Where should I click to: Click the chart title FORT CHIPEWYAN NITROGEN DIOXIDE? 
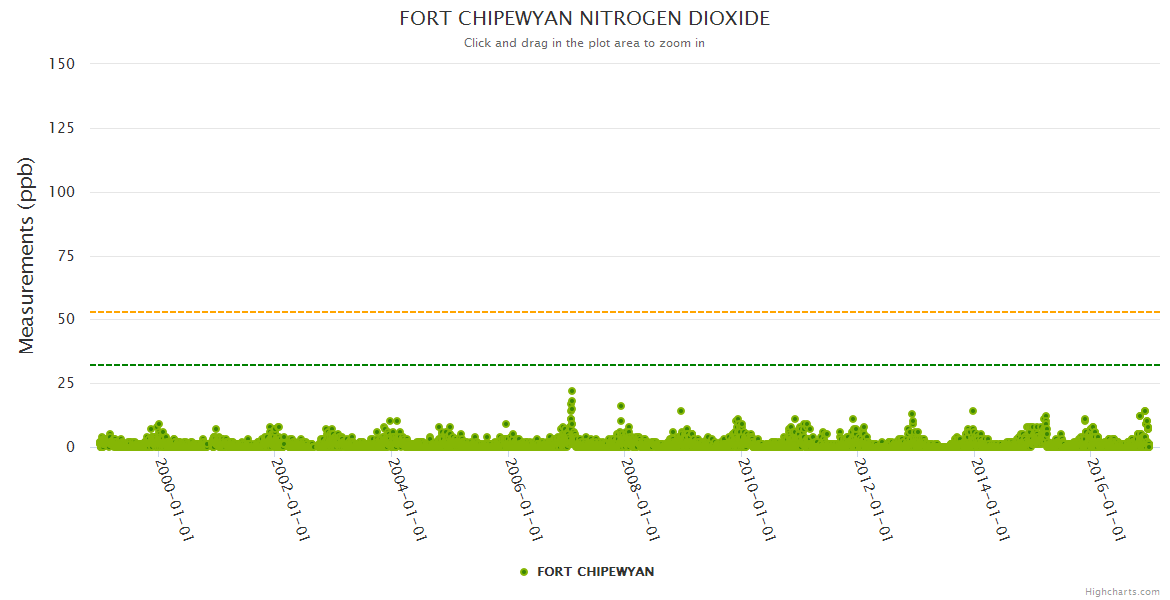coord(584,19)
